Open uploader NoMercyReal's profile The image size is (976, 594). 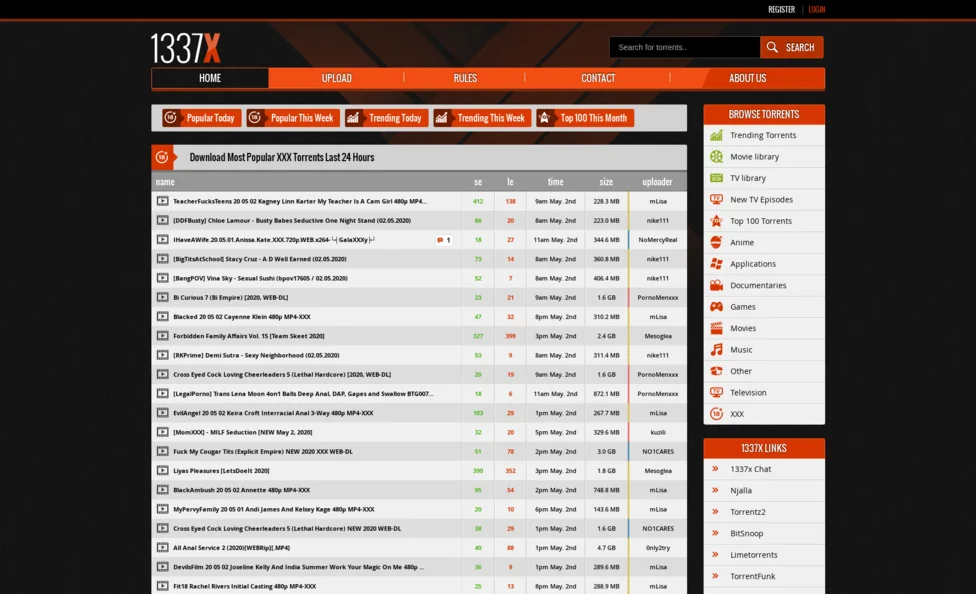658,240
